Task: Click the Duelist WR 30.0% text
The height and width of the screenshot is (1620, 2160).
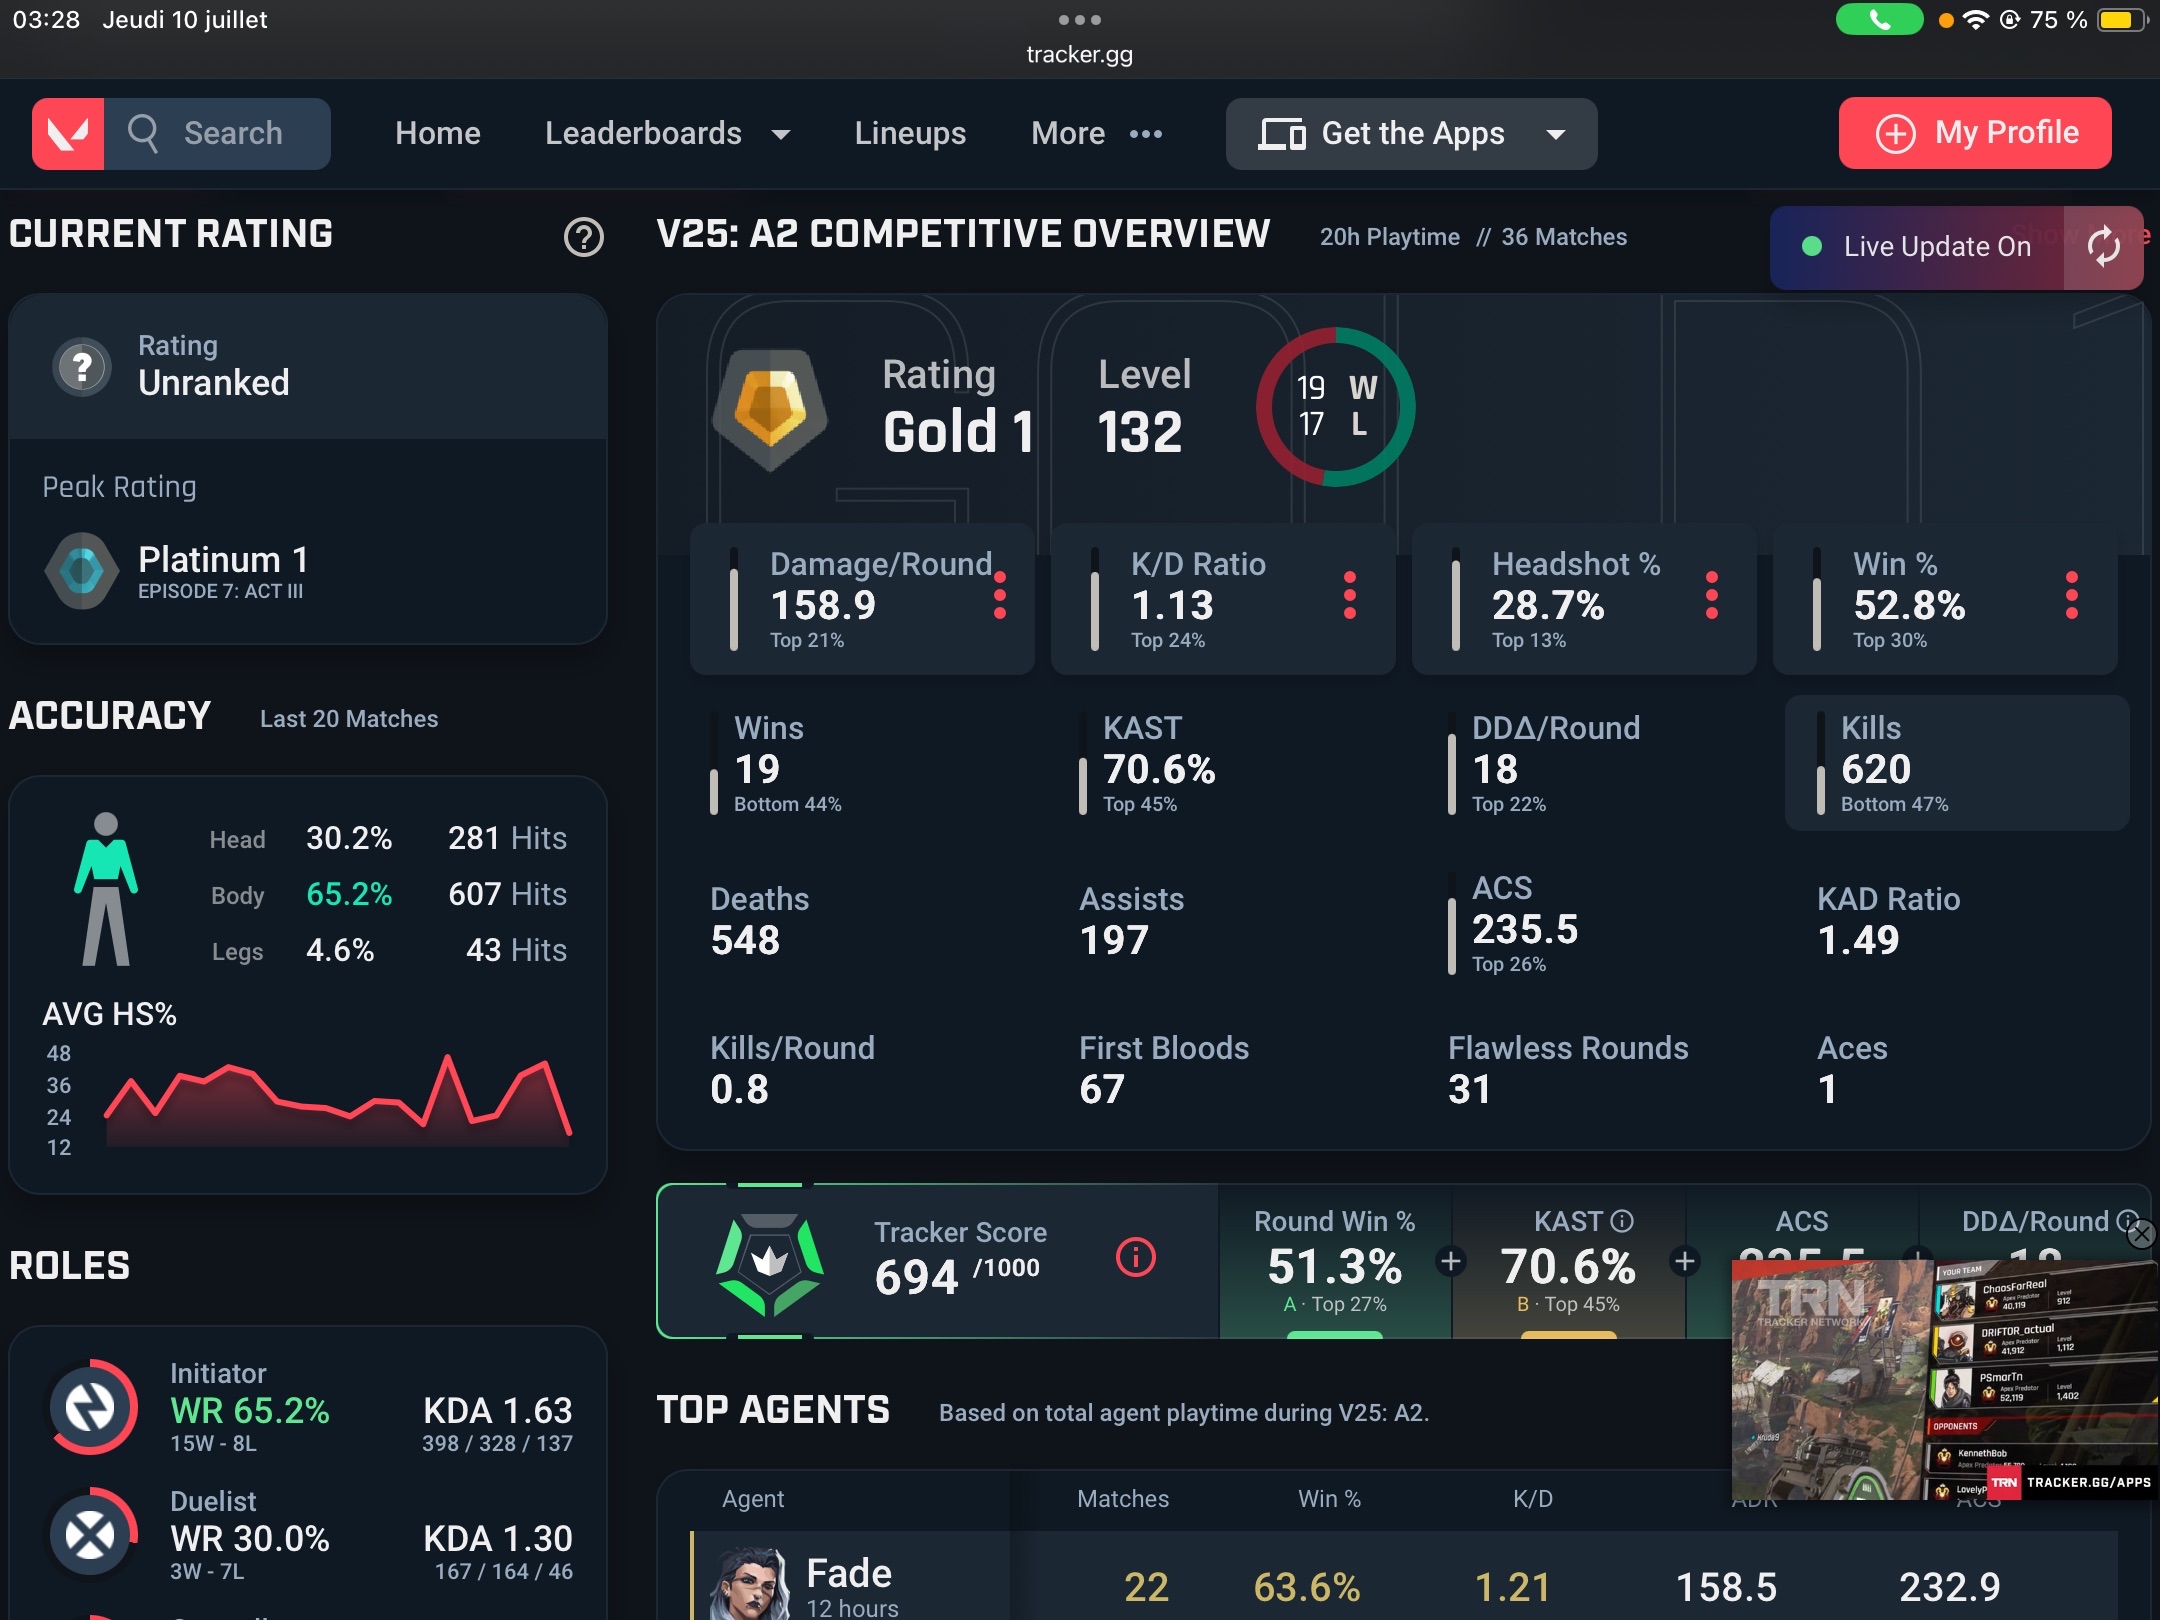Action: (249, 1538)
